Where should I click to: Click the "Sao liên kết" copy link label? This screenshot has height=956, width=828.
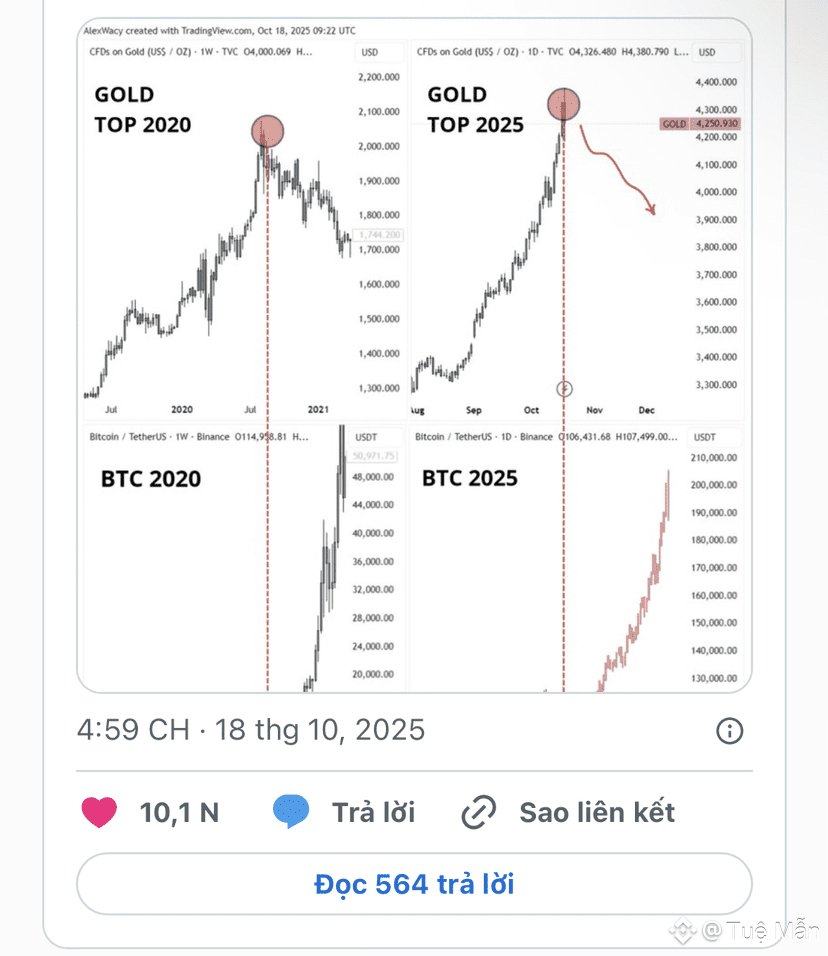coord(597,812)
